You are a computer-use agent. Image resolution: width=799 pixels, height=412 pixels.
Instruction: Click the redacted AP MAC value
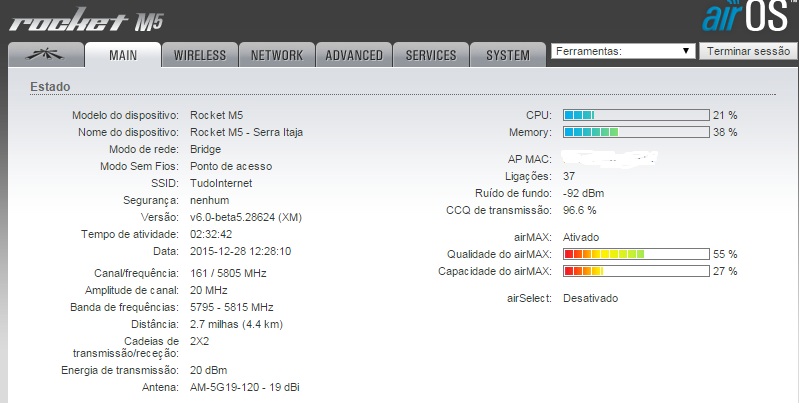(x=609, y=158)
